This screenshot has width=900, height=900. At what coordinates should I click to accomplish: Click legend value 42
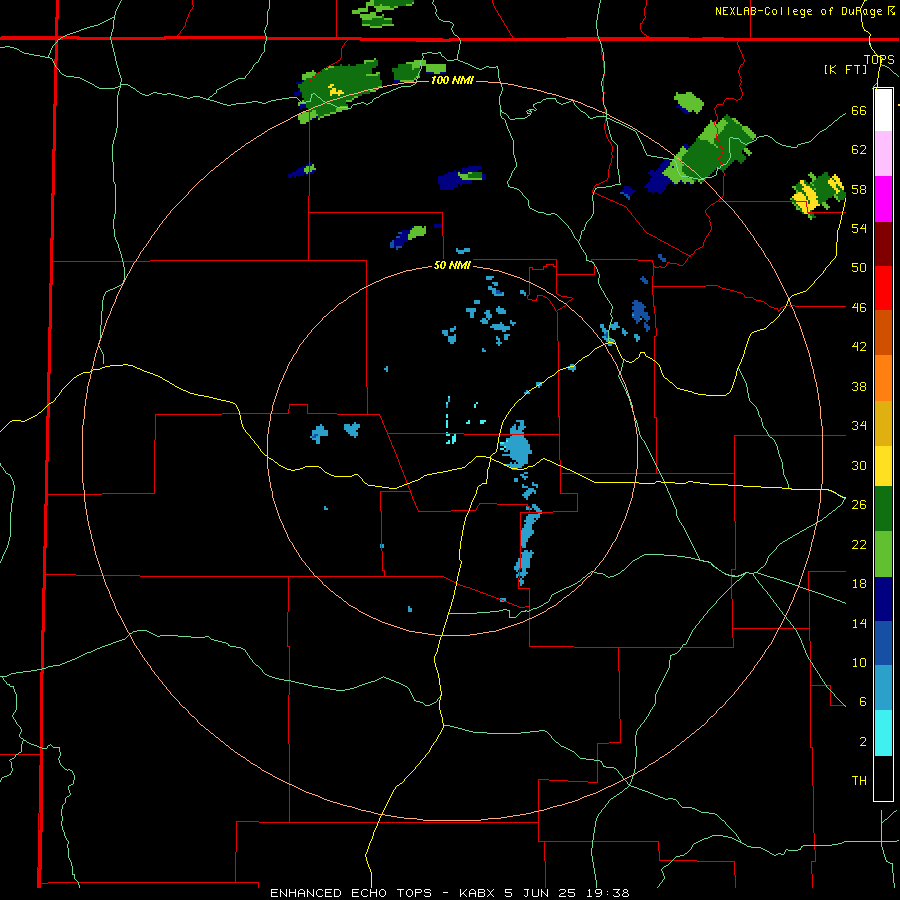(x=859, y=346)
